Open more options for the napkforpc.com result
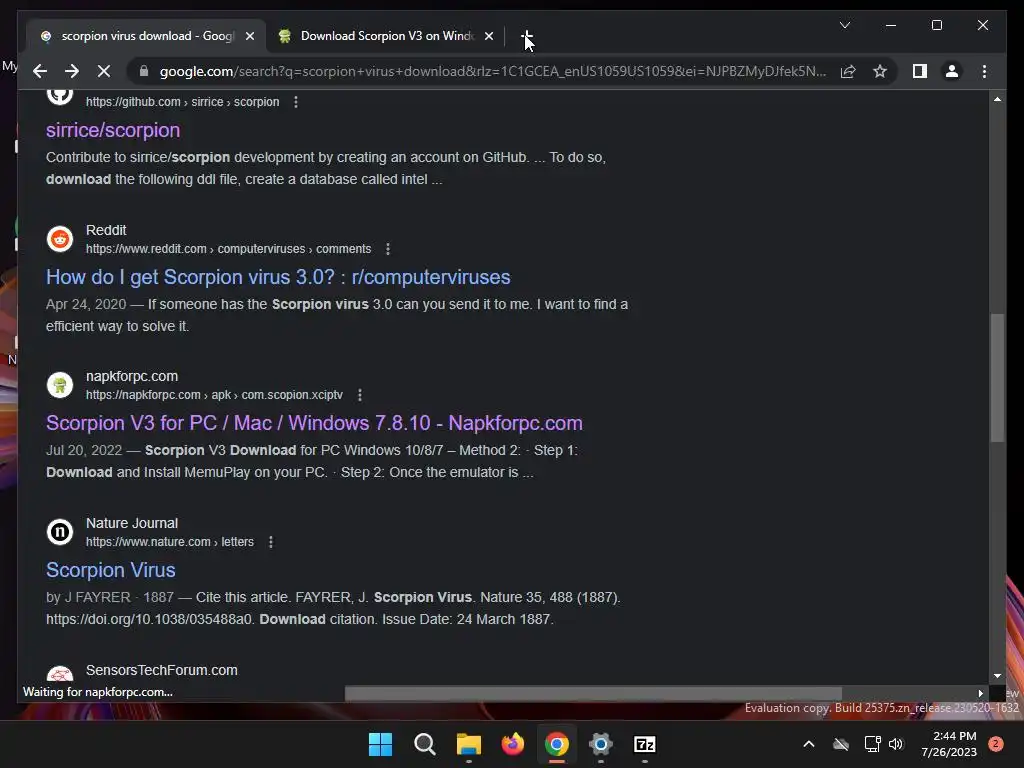Viewport: 1024px width, 768px height. click(360, 395)
